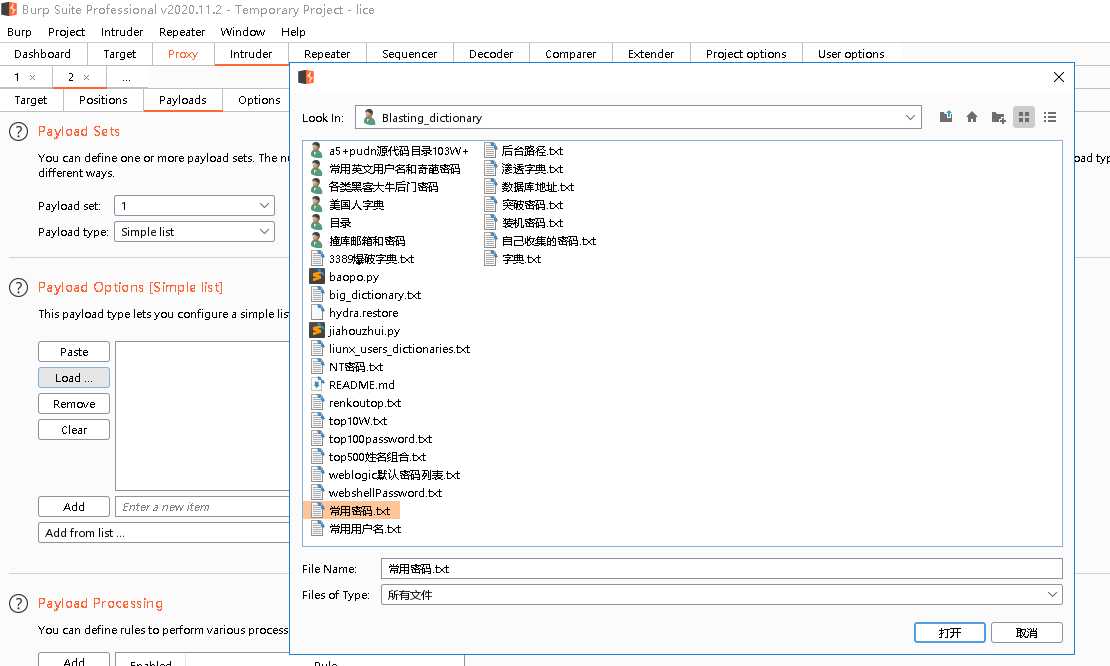Switch to the Repeater tab
The width and height of the screenshot is (1110, 666).
pos(327,54)
